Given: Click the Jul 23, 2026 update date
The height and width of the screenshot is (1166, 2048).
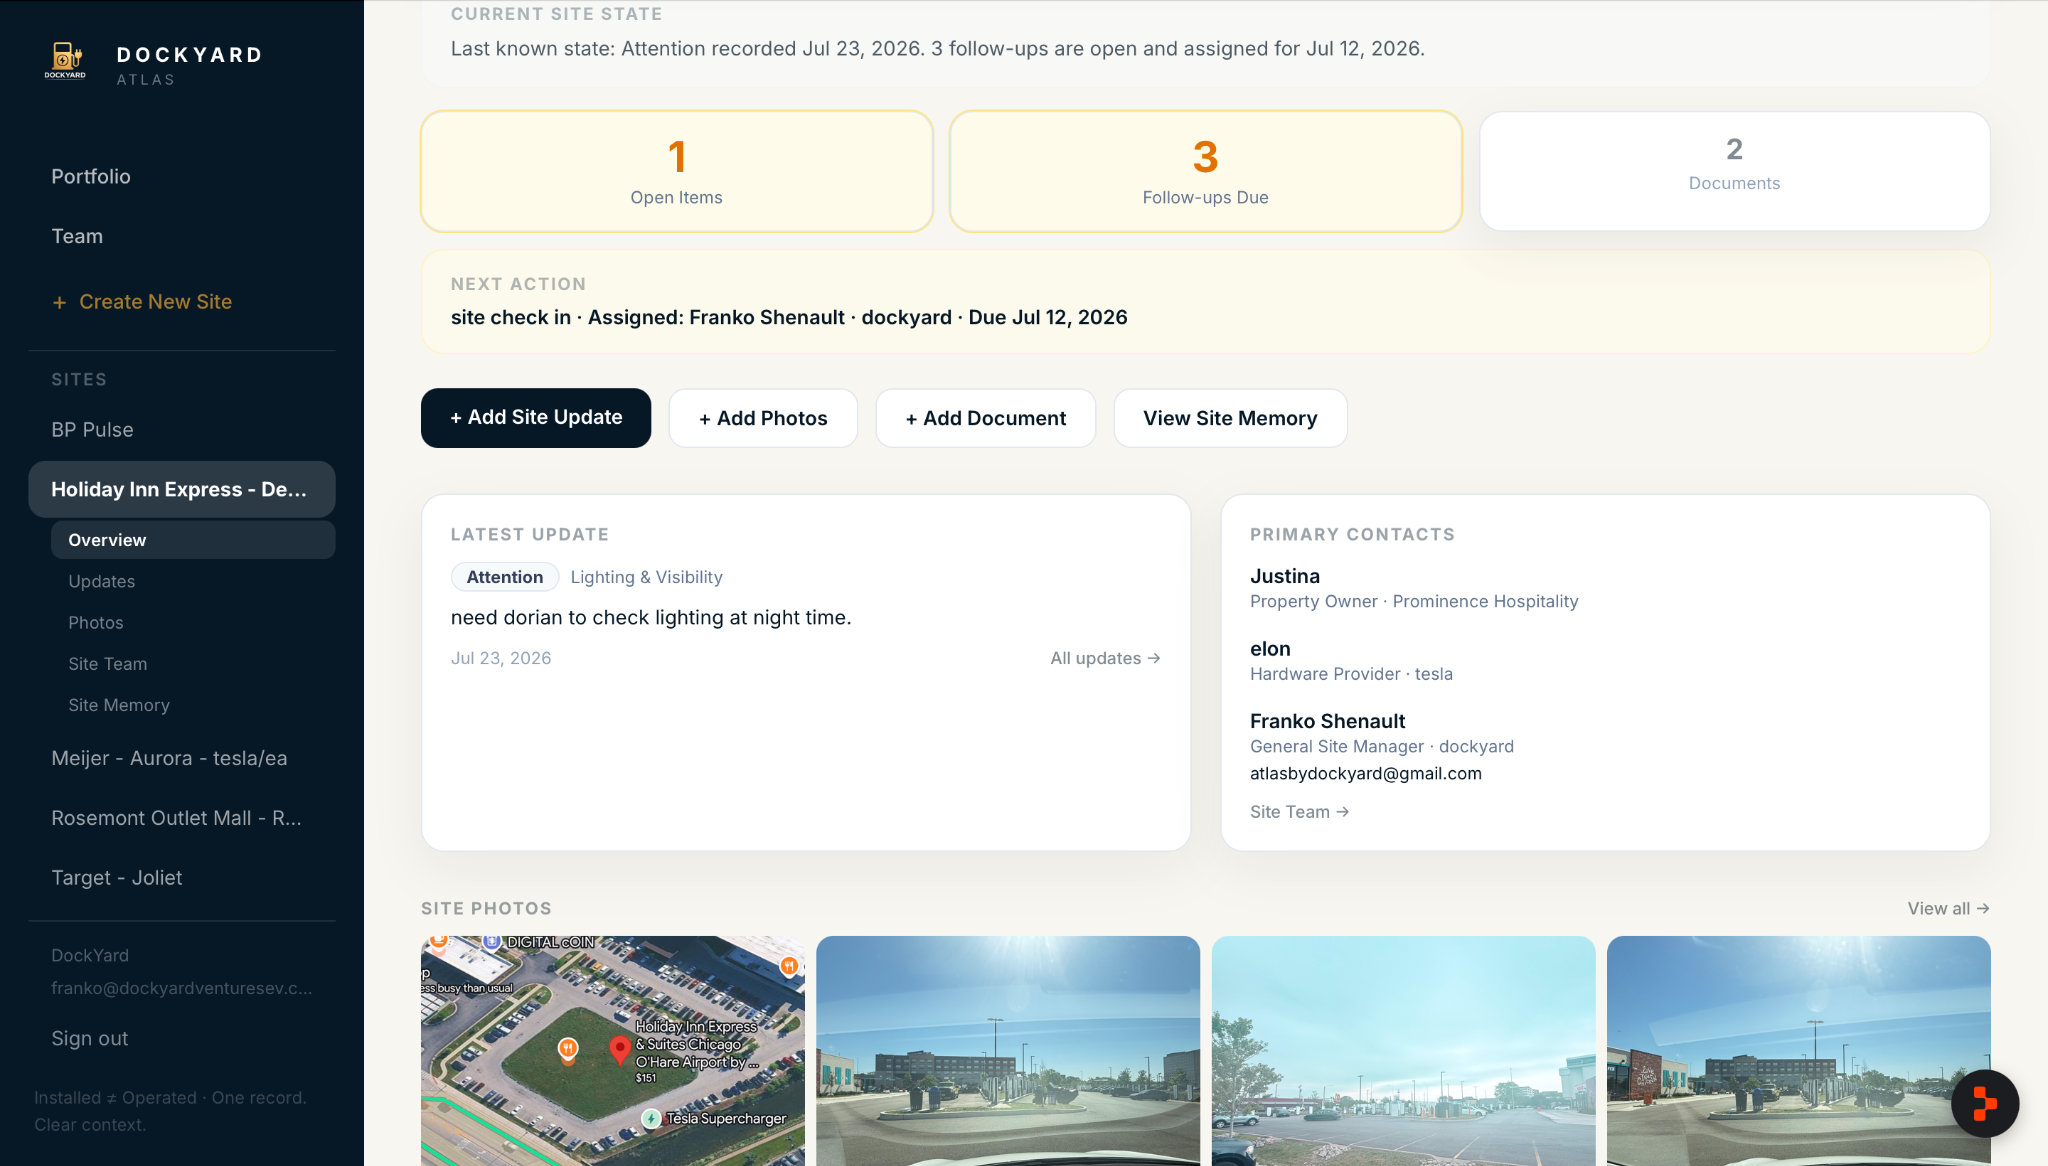Looking at the screenshot, I should pos(501,658).
